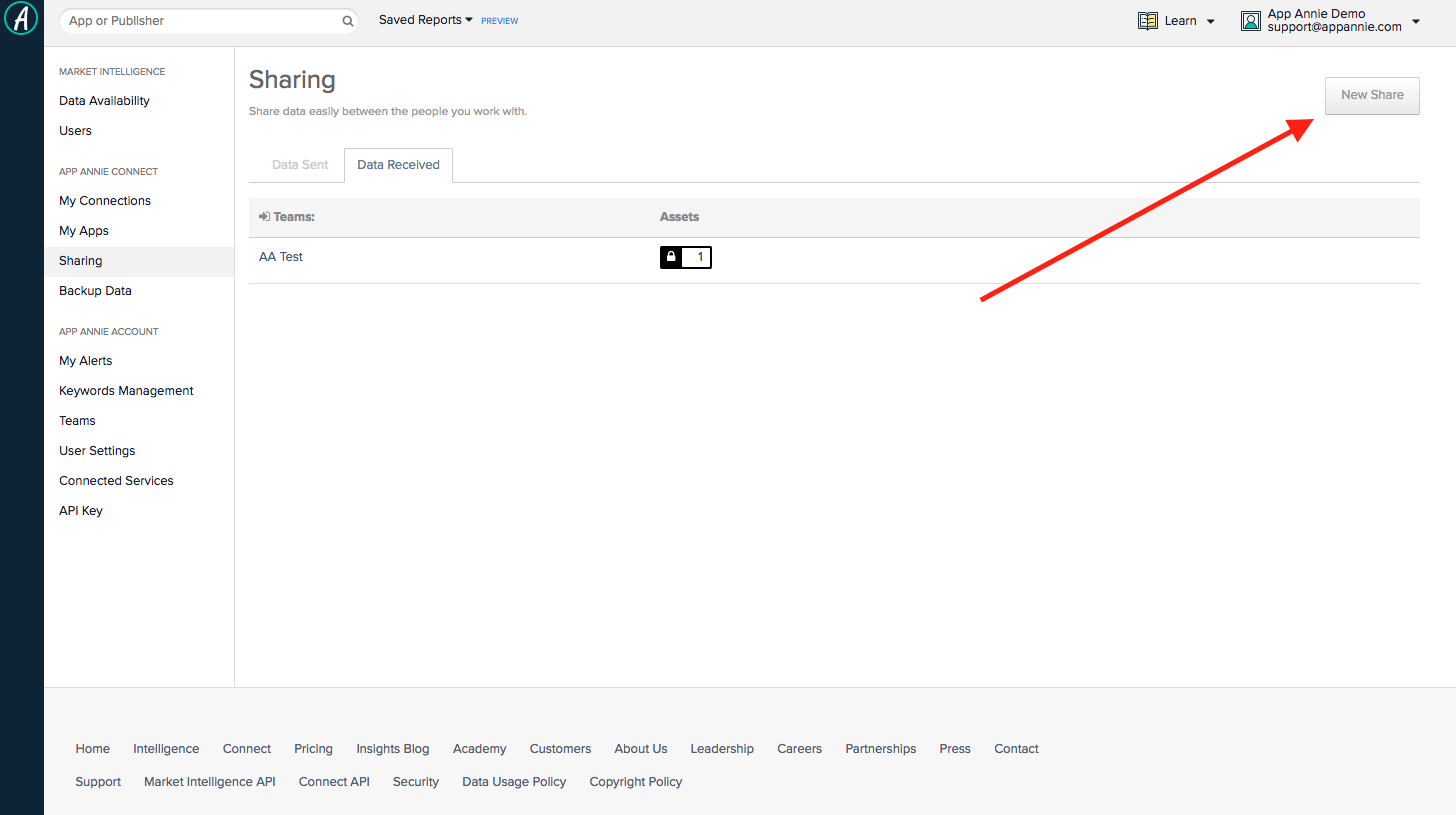This screenshot has width=1456, height=815.
Task: Click Market Intelligence API footer link
Action: tap(210, 782)
